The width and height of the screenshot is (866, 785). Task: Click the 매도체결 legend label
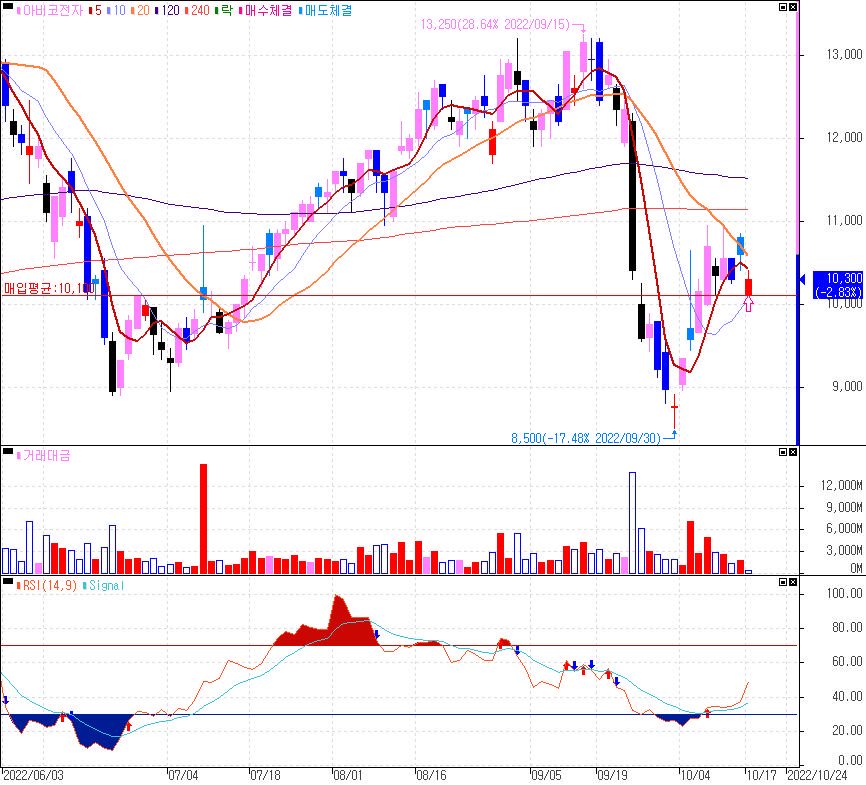coord(326,10)
